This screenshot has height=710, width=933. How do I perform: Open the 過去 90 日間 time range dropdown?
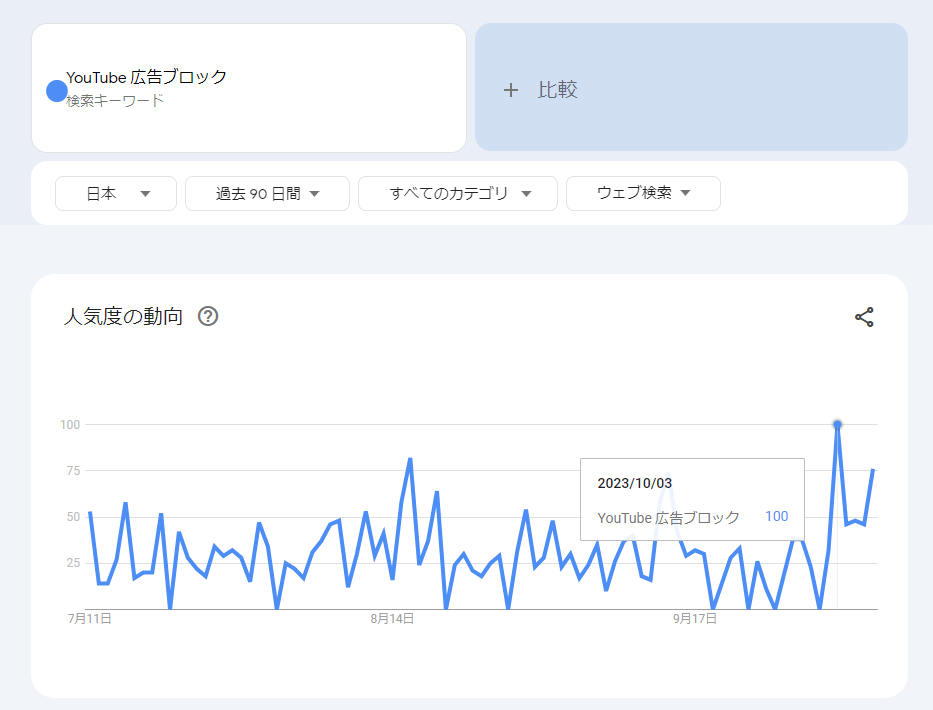[x=267, y=193]
